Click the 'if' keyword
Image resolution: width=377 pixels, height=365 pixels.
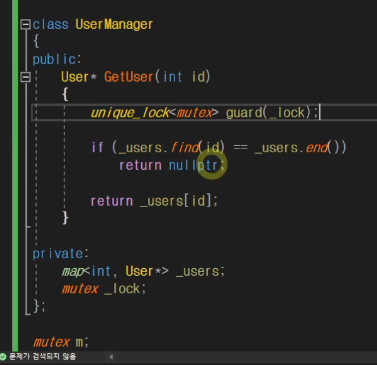tap(97, 147)
